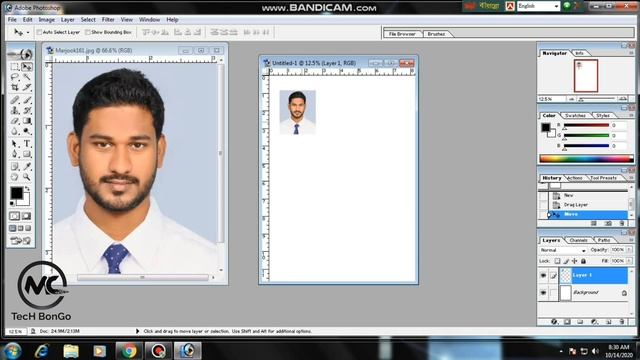Reset to default colors icon in toolbox
Image resolution: width=640 pixels, height=360 pixels.
point(12,203)
